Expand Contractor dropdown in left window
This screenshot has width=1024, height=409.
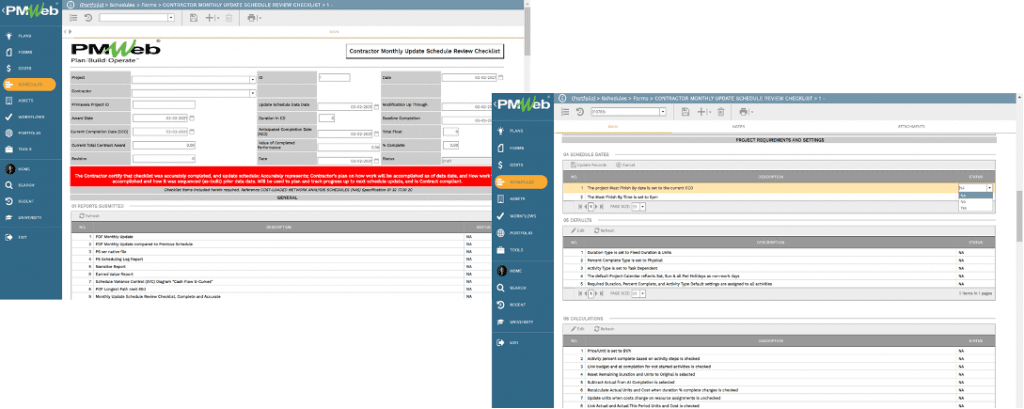pyautogui.click(x=252, y=93)
